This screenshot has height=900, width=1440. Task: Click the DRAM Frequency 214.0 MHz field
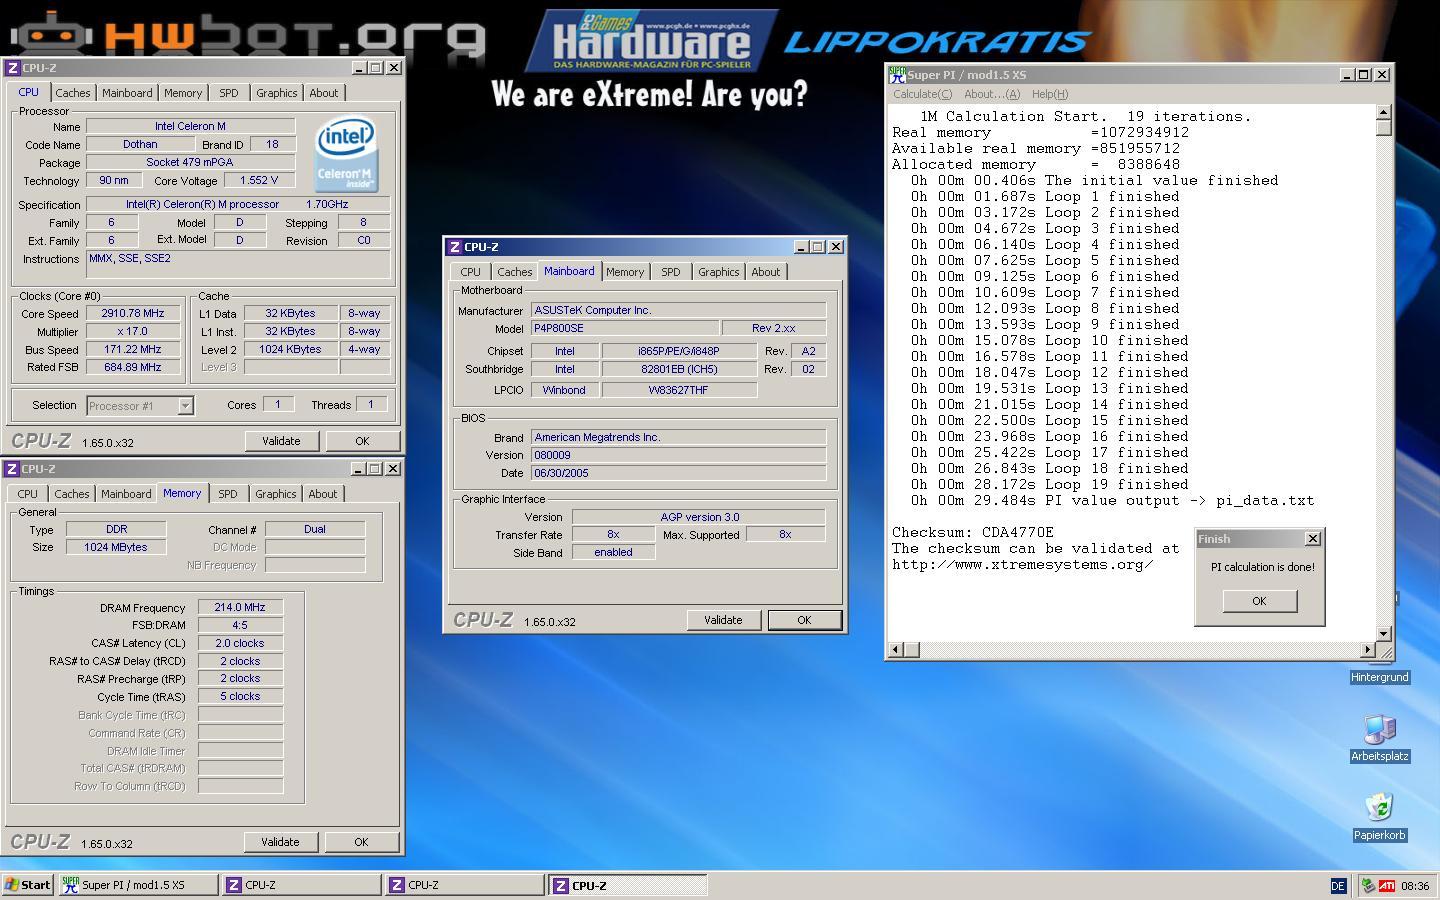(240, 607)
